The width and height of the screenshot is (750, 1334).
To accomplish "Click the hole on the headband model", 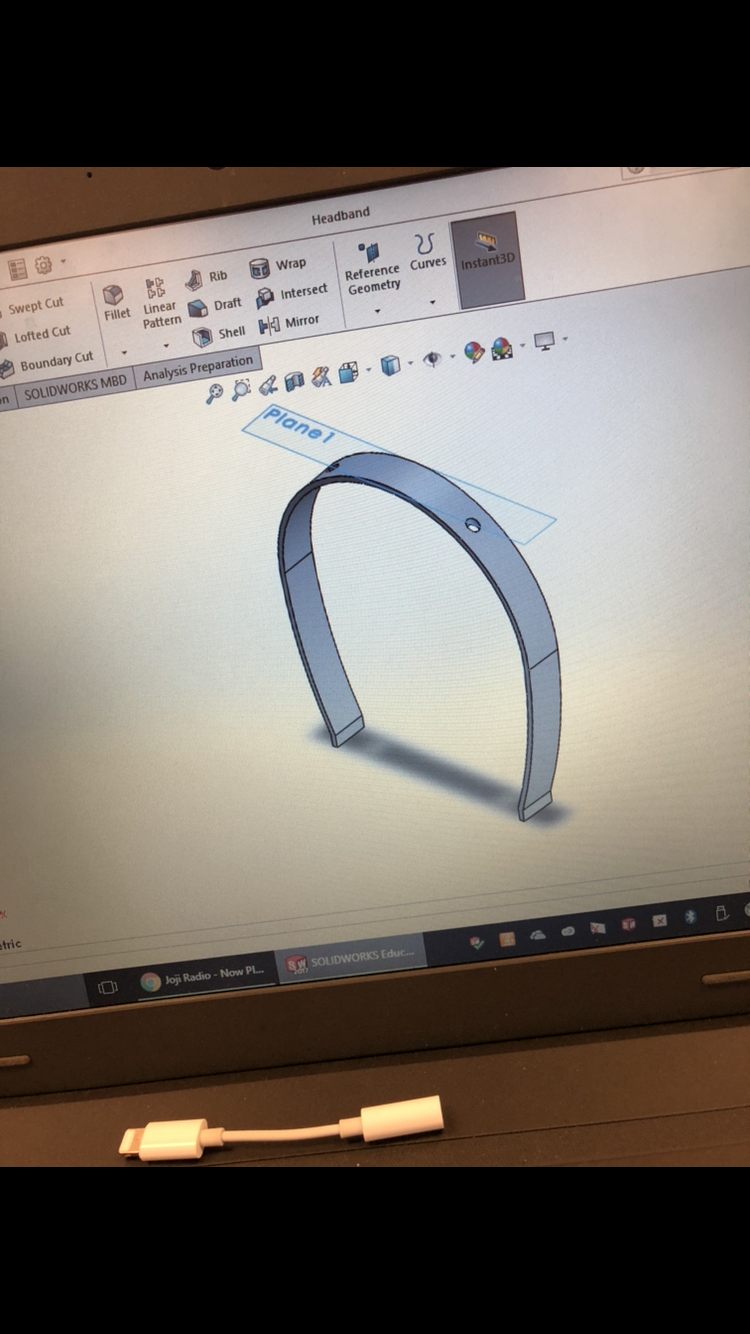I will (x=472, y=525).
